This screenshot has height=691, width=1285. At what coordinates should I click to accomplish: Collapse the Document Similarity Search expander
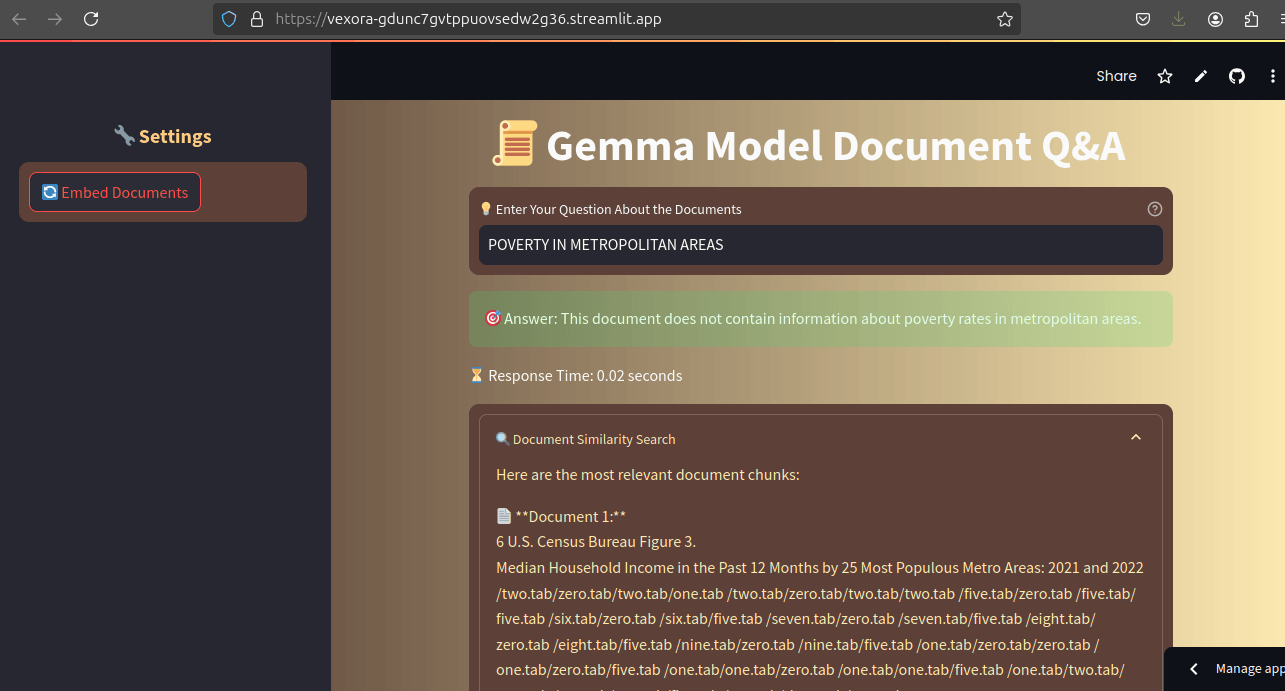coord(1136,438)
